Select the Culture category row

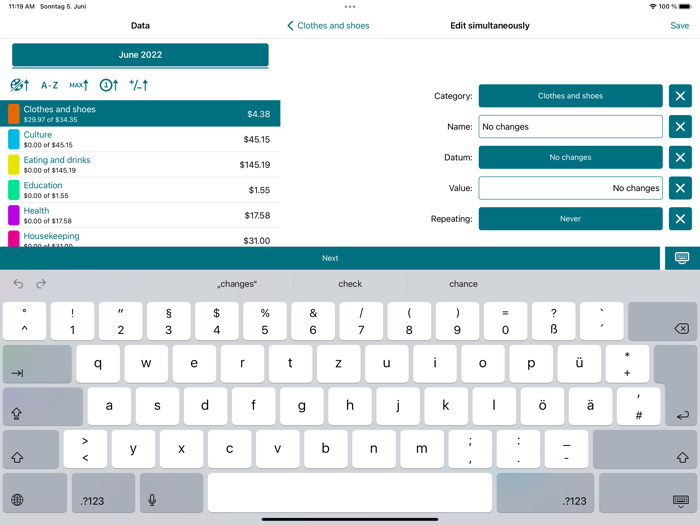(x=140, y=139)
